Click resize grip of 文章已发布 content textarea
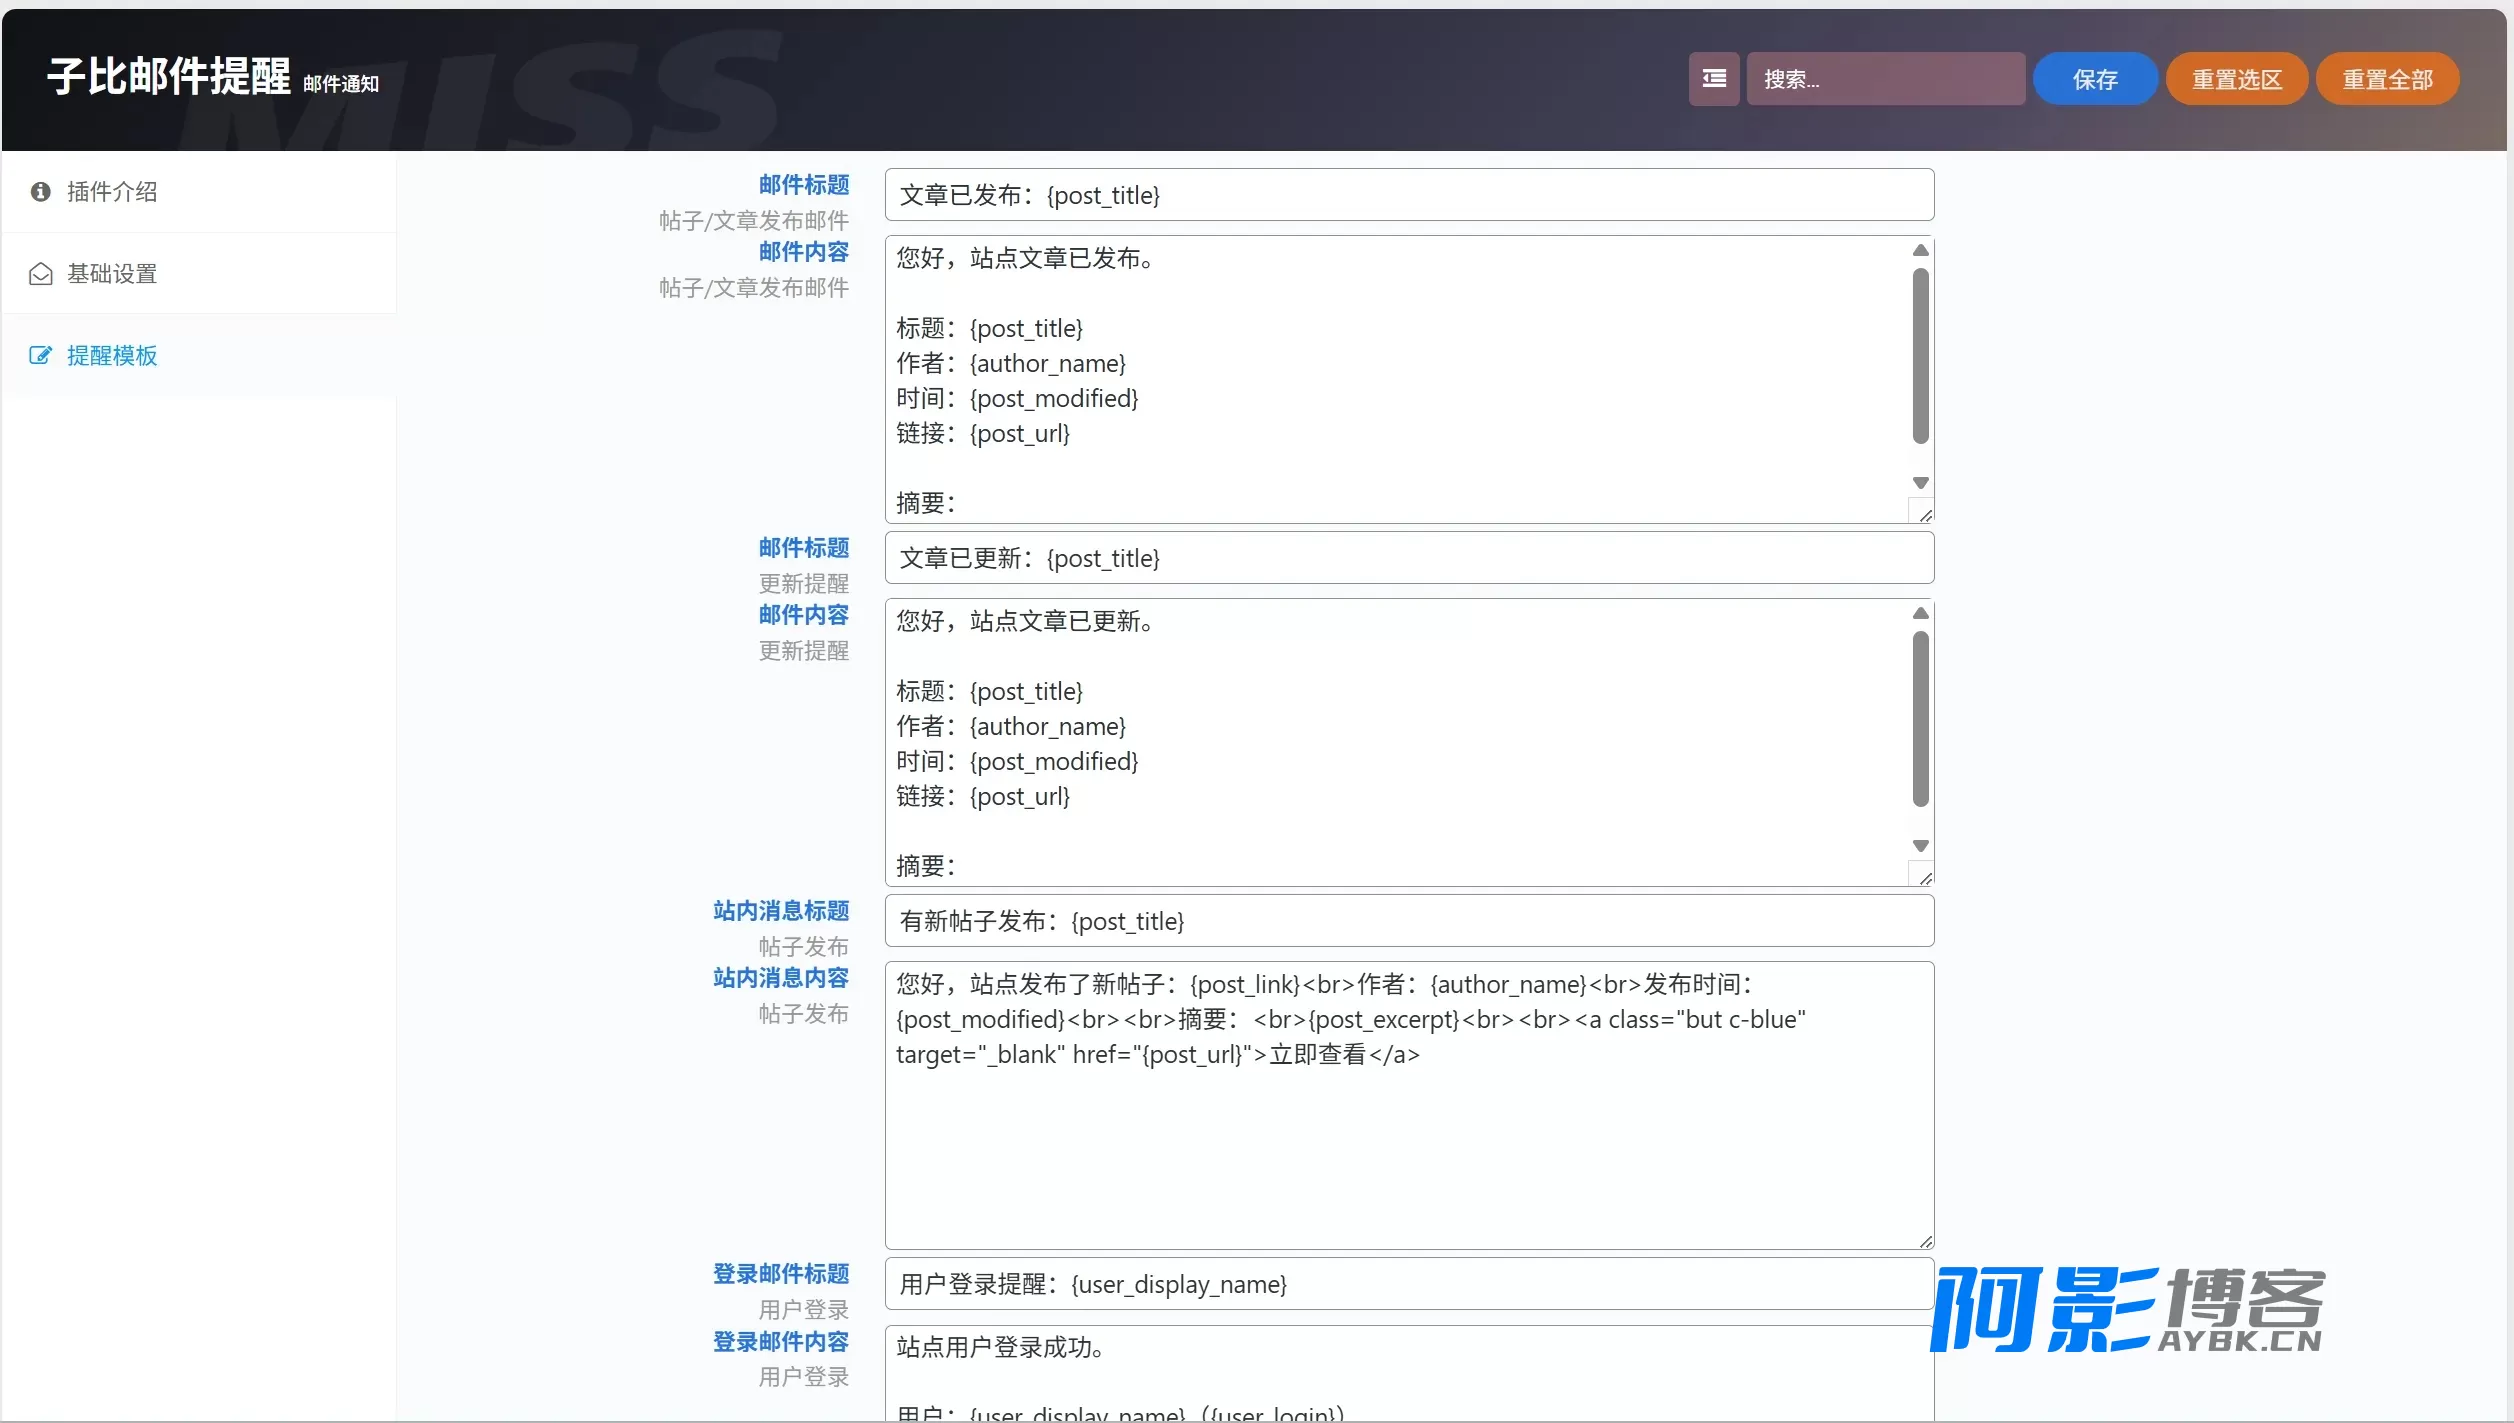This screenshot has width=2514, height=1423. coord(1924,514)
